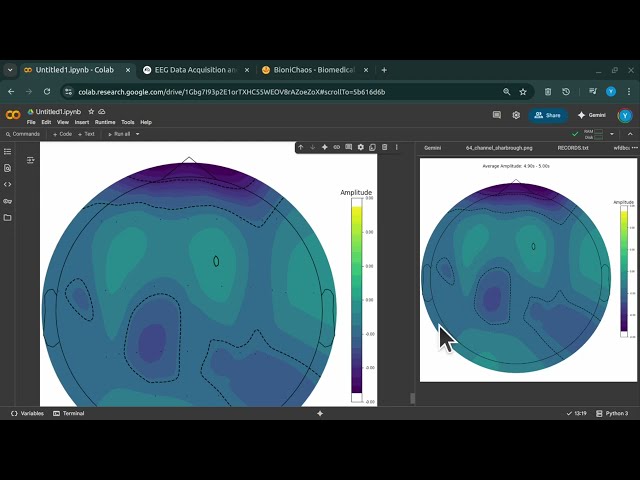This screenshot has height=480, width=640.
Task: Open the Find and replace sidebar icon
Action: click(x=7, y=168)
